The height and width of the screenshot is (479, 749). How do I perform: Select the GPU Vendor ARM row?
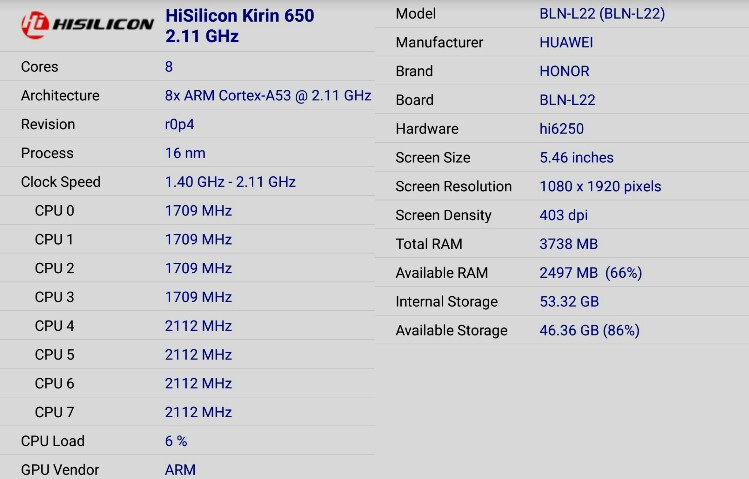(x=187, y=468)
